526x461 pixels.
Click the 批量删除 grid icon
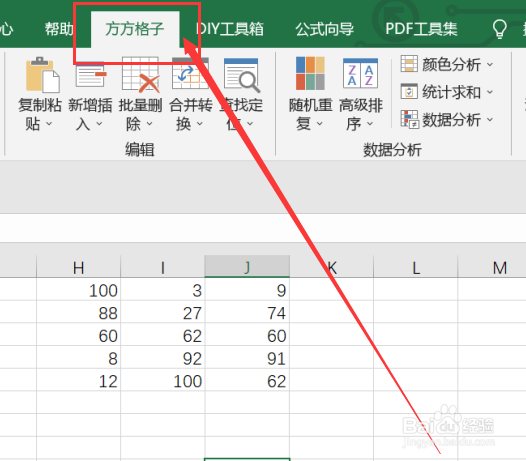click(141, 74)
